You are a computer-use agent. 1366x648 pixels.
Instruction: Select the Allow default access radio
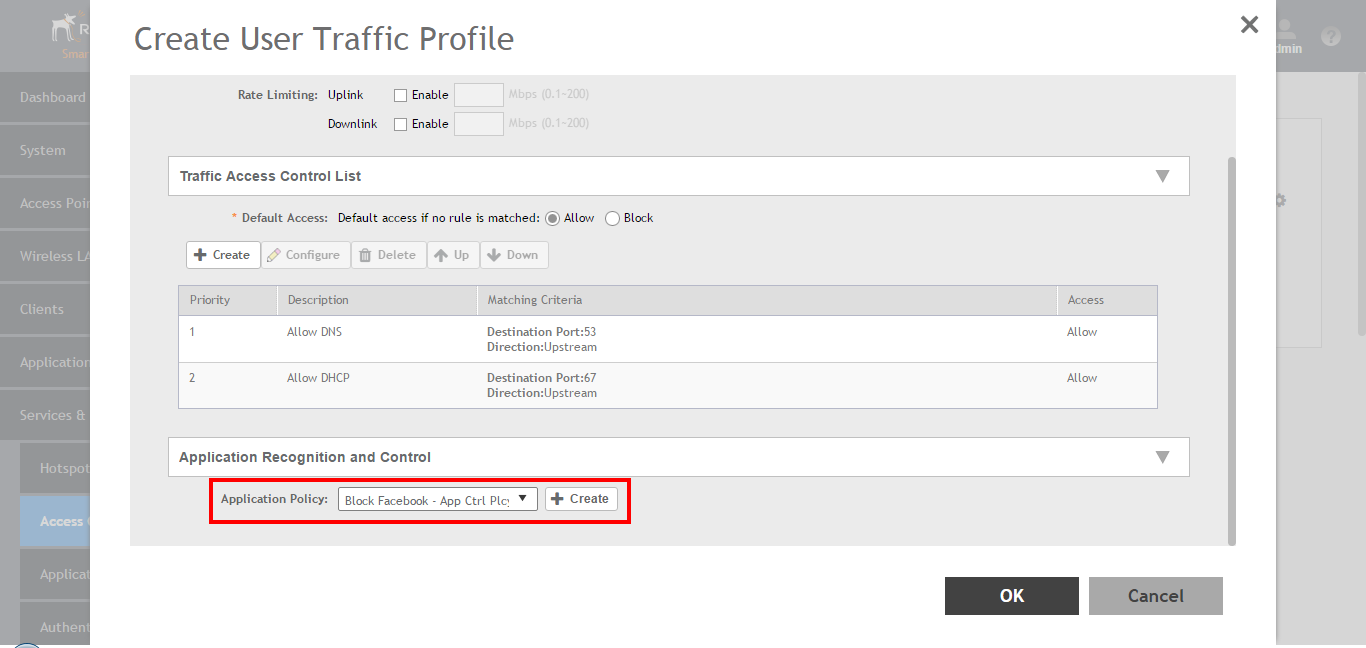click(553, 219)
